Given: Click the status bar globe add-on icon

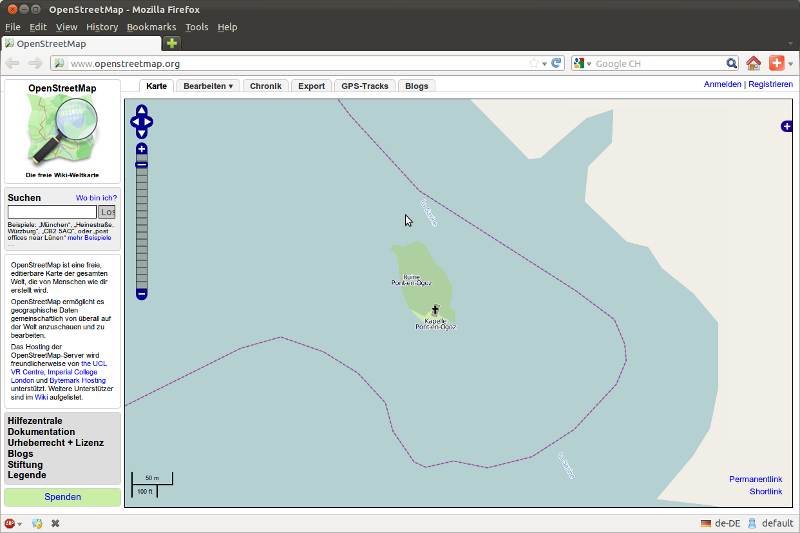Looking at the screenshot, I should point(37,523).
